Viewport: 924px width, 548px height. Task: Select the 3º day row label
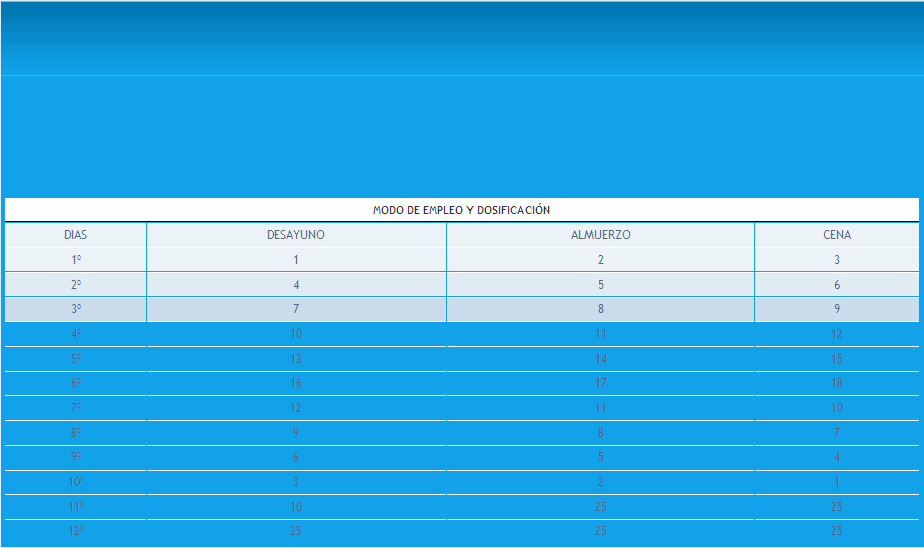[x=76, y=310]
